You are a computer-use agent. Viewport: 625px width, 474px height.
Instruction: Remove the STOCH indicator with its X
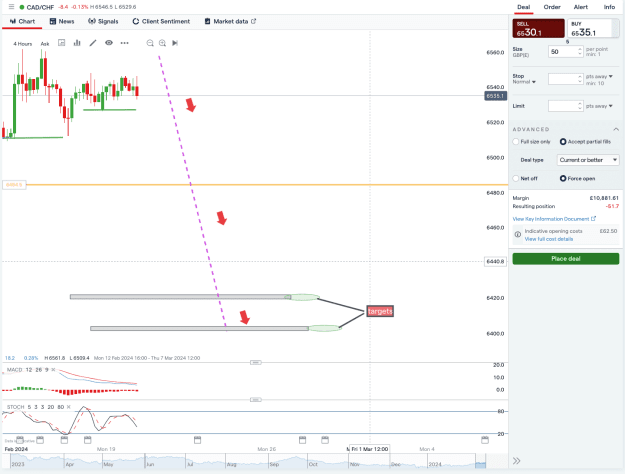[69, 407]
